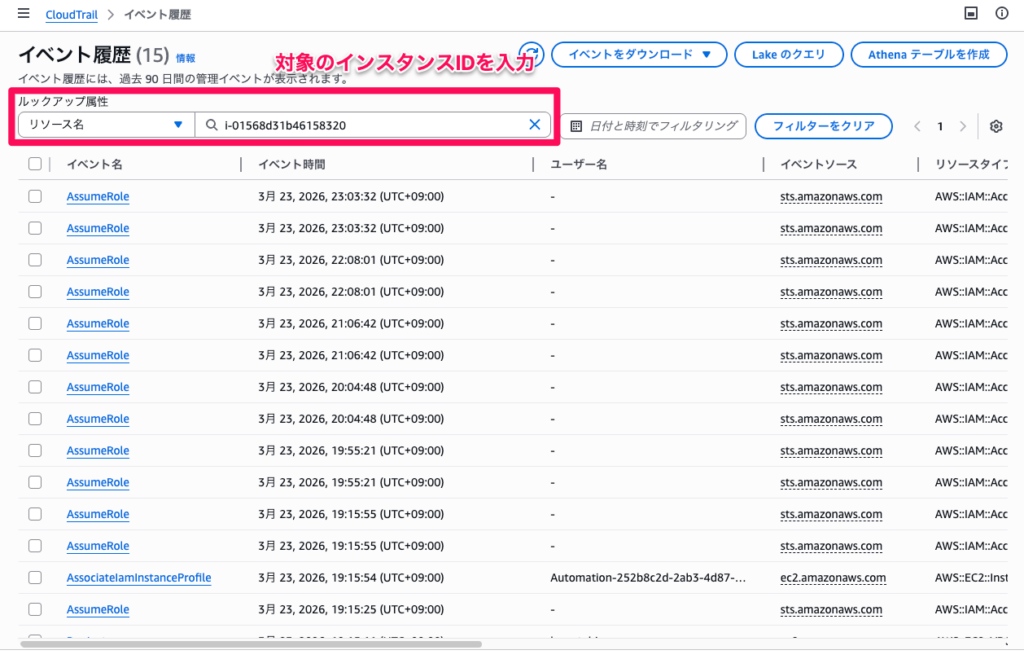Go to previous page arrow
This screenshot has width=1024, height=659.
(918, 126)
